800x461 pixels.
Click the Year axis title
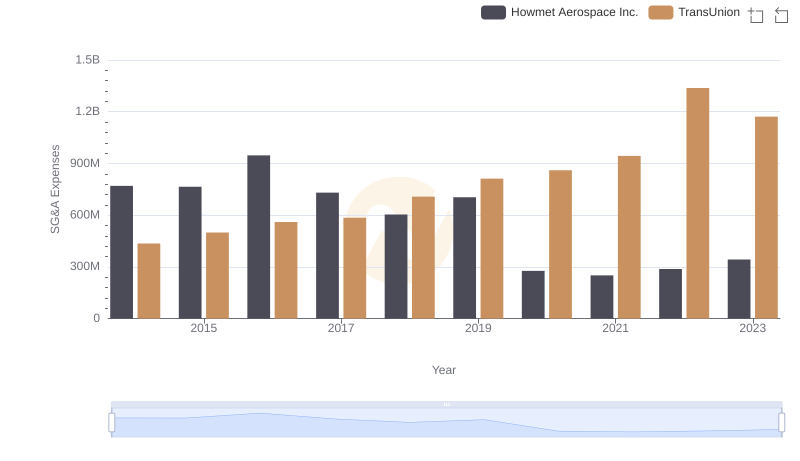pos(444,370)
